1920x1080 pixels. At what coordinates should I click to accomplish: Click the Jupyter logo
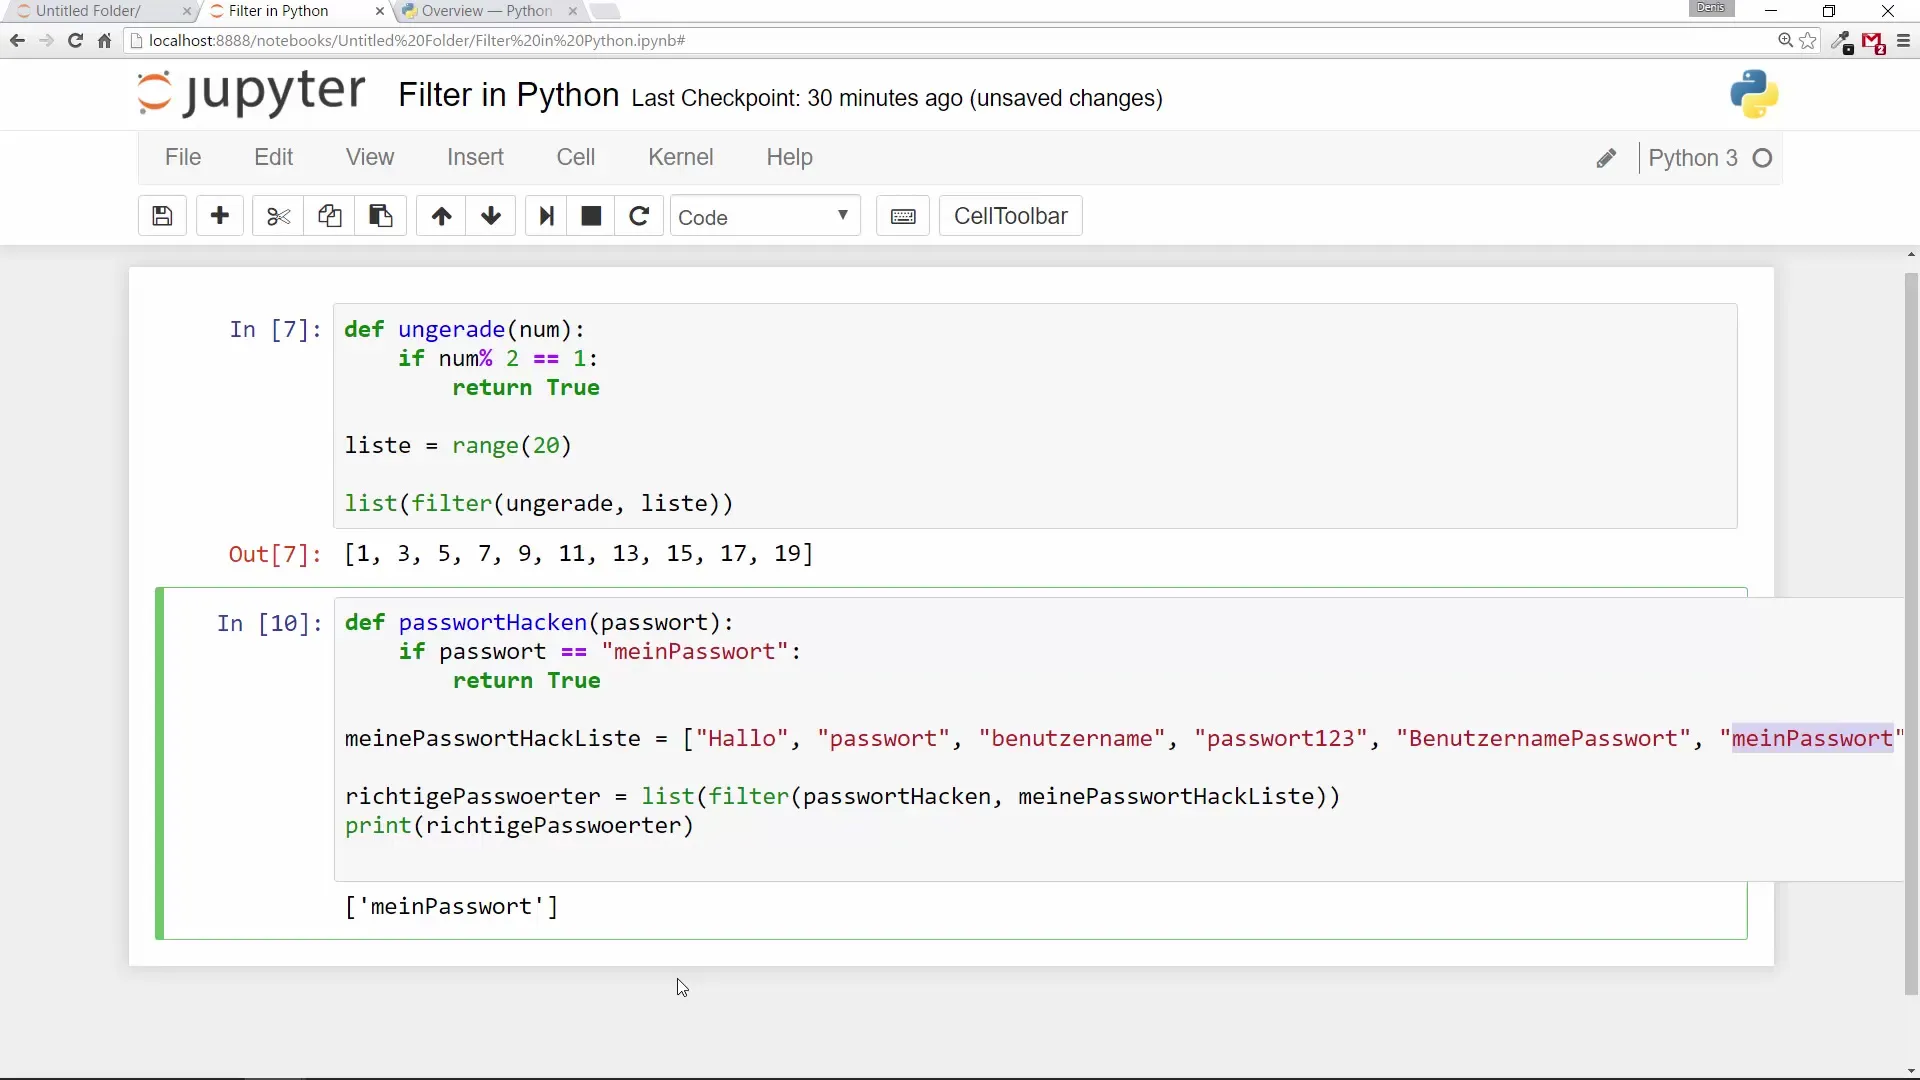(251, 93)
